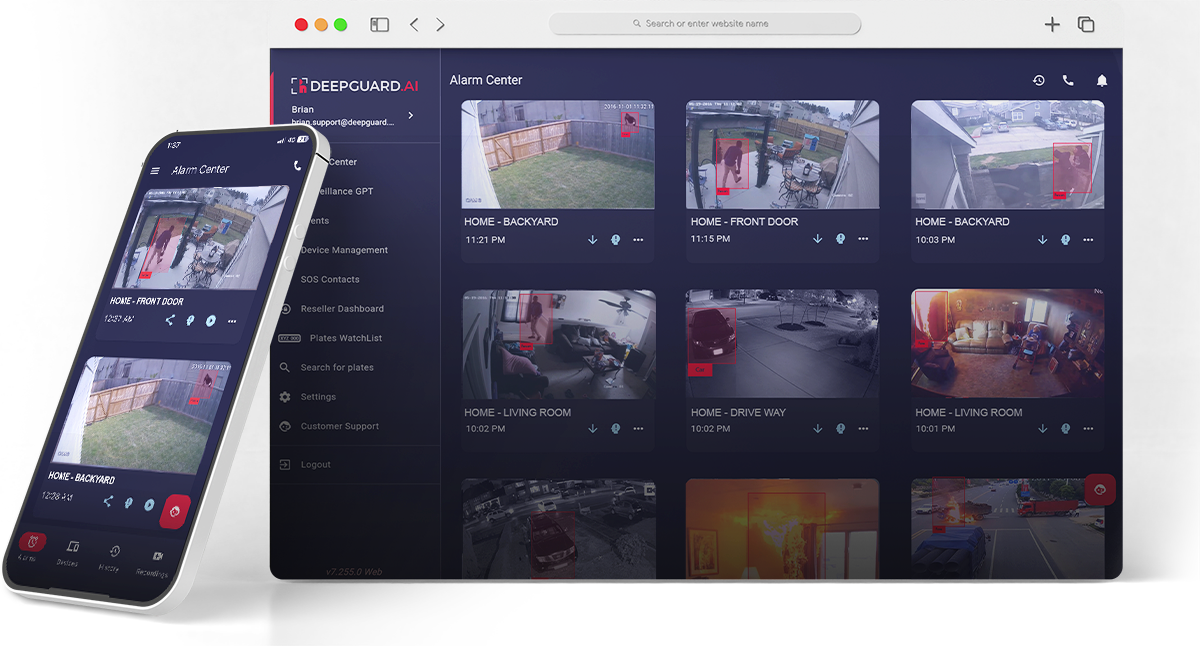This screenshot has height=646, width=1200.
Task: Open Search for plates in the sidebar
Action: click(335, 367)
